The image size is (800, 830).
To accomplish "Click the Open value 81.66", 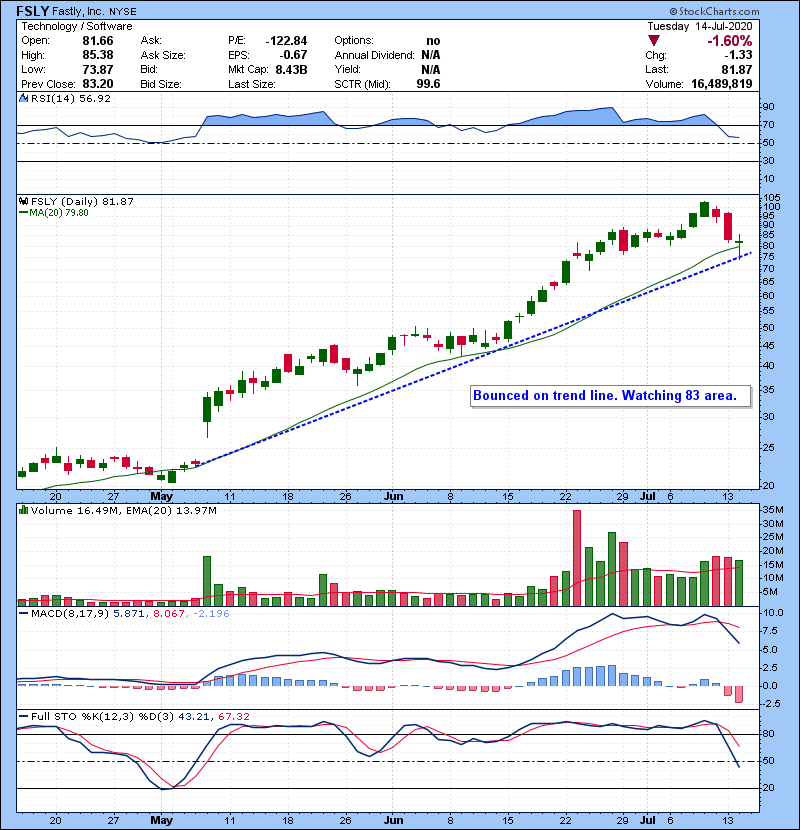I will pyautogui.click(x=98, y=41).
